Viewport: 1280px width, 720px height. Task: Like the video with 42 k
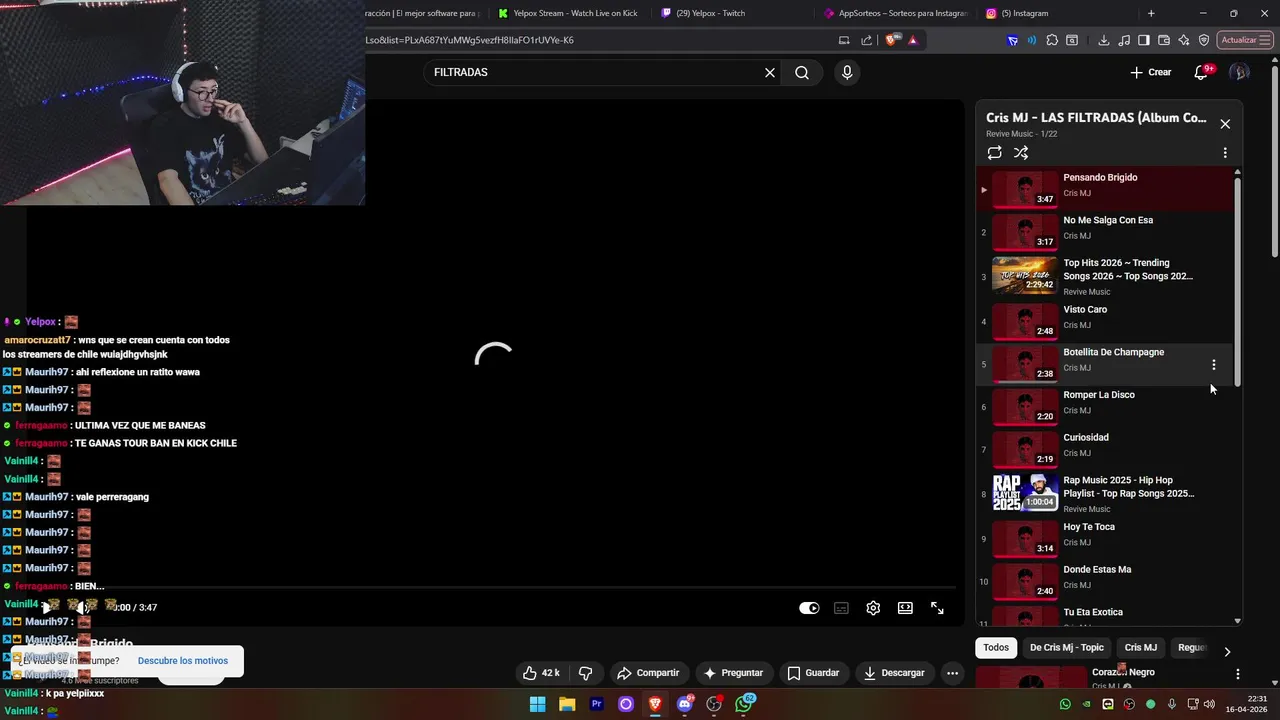(x=541, y=673)
